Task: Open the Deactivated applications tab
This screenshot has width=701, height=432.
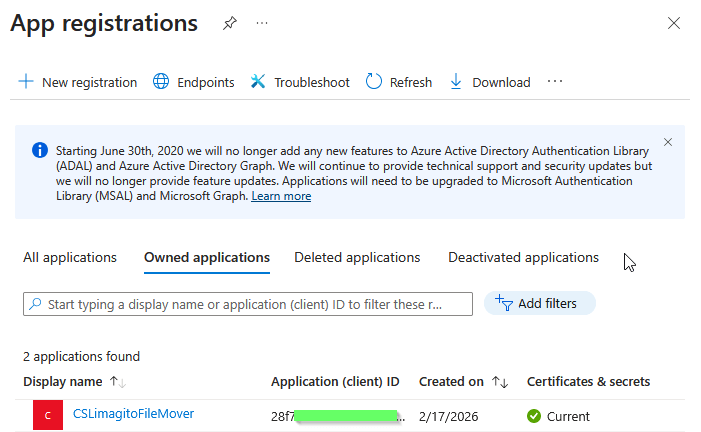Action: (x=524, y=258)
